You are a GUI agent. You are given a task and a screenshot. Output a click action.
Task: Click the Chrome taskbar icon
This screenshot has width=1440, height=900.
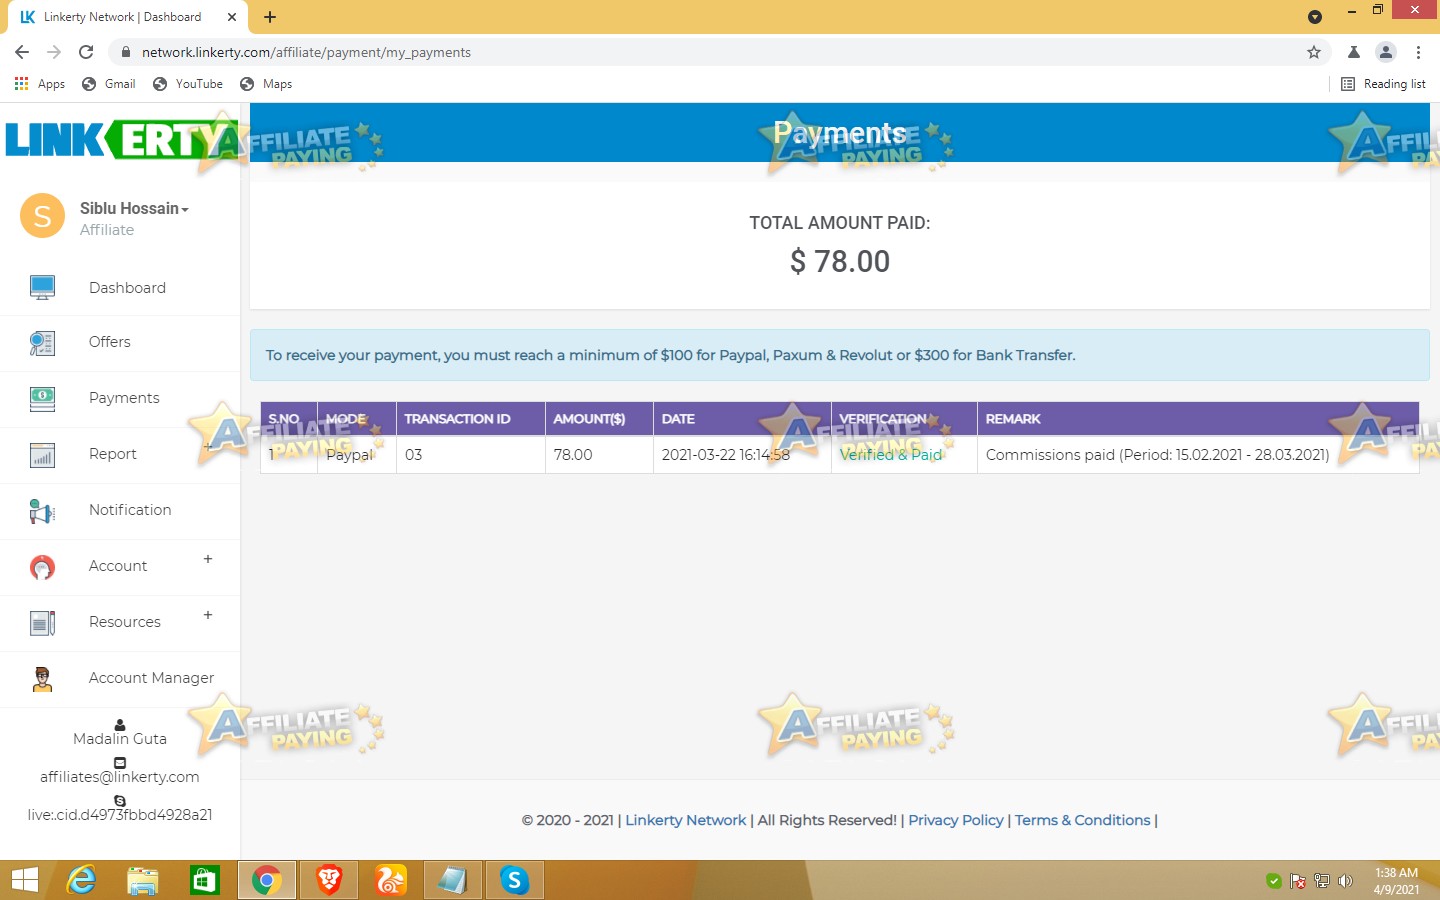267,880
